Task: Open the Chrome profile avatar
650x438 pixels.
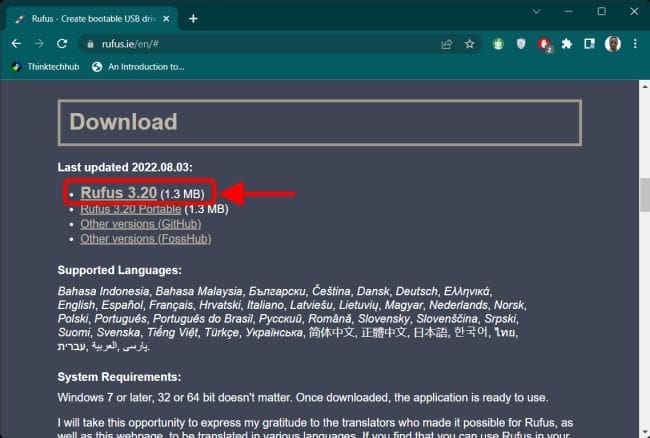Action: coord(613,44)
